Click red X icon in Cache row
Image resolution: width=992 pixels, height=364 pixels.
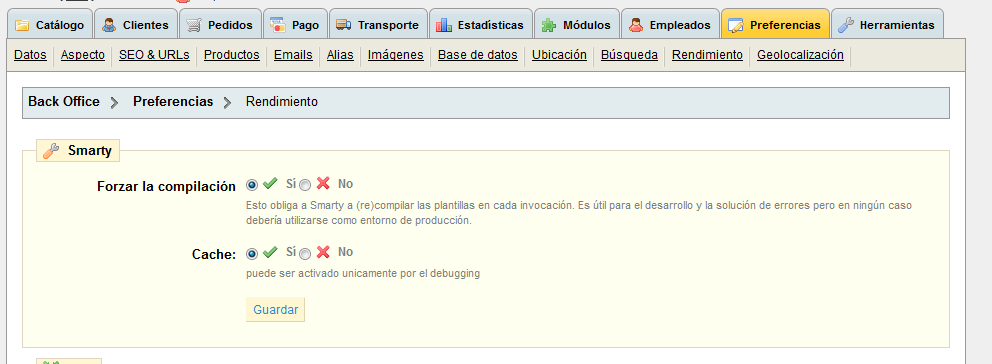(x=323, y=252)
